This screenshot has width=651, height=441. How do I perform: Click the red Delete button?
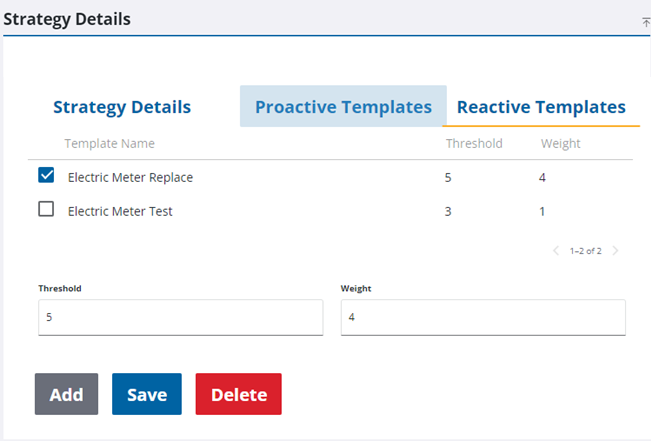(x=238, y=394)
